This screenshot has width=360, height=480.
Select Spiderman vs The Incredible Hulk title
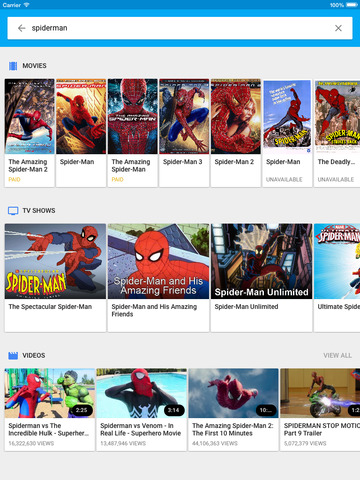click(x=49, y=430)
